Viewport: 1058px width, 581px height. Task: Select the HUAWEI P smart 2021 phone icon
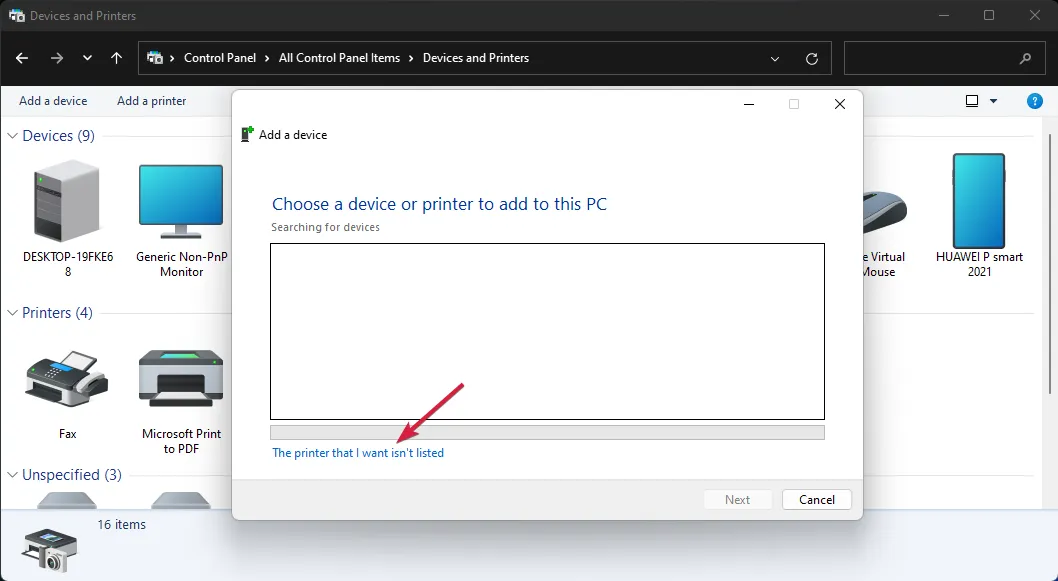[978, 202]
